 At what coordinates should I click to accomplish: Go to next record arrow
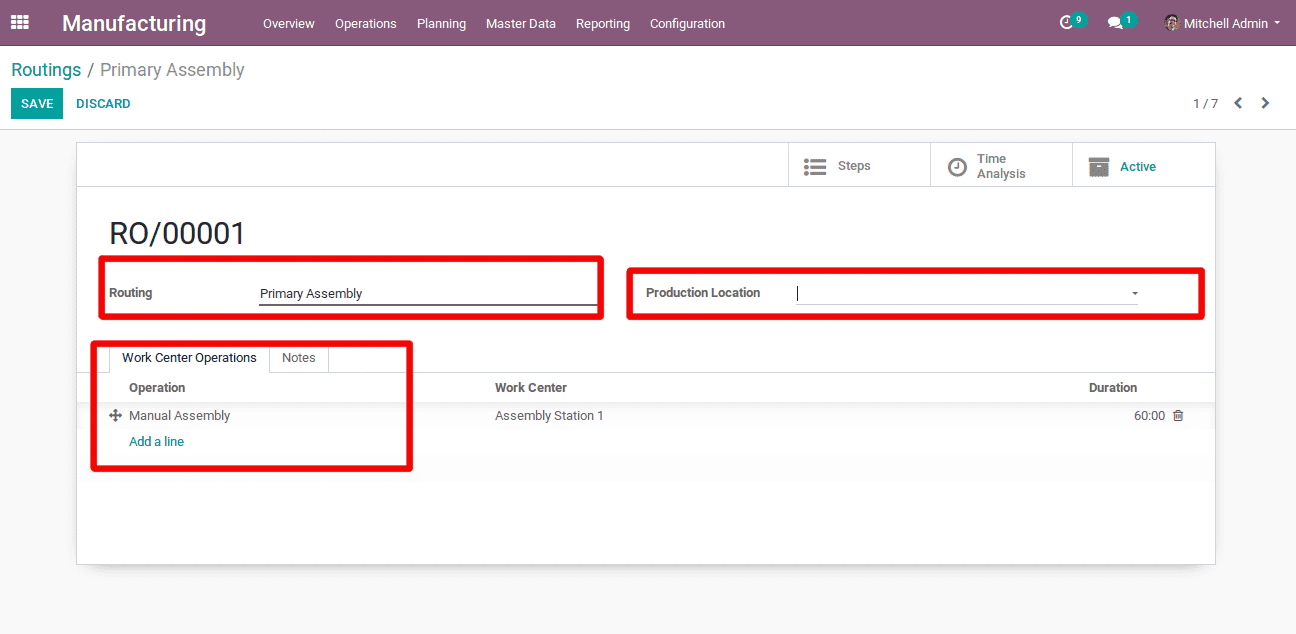[1265, 103]
